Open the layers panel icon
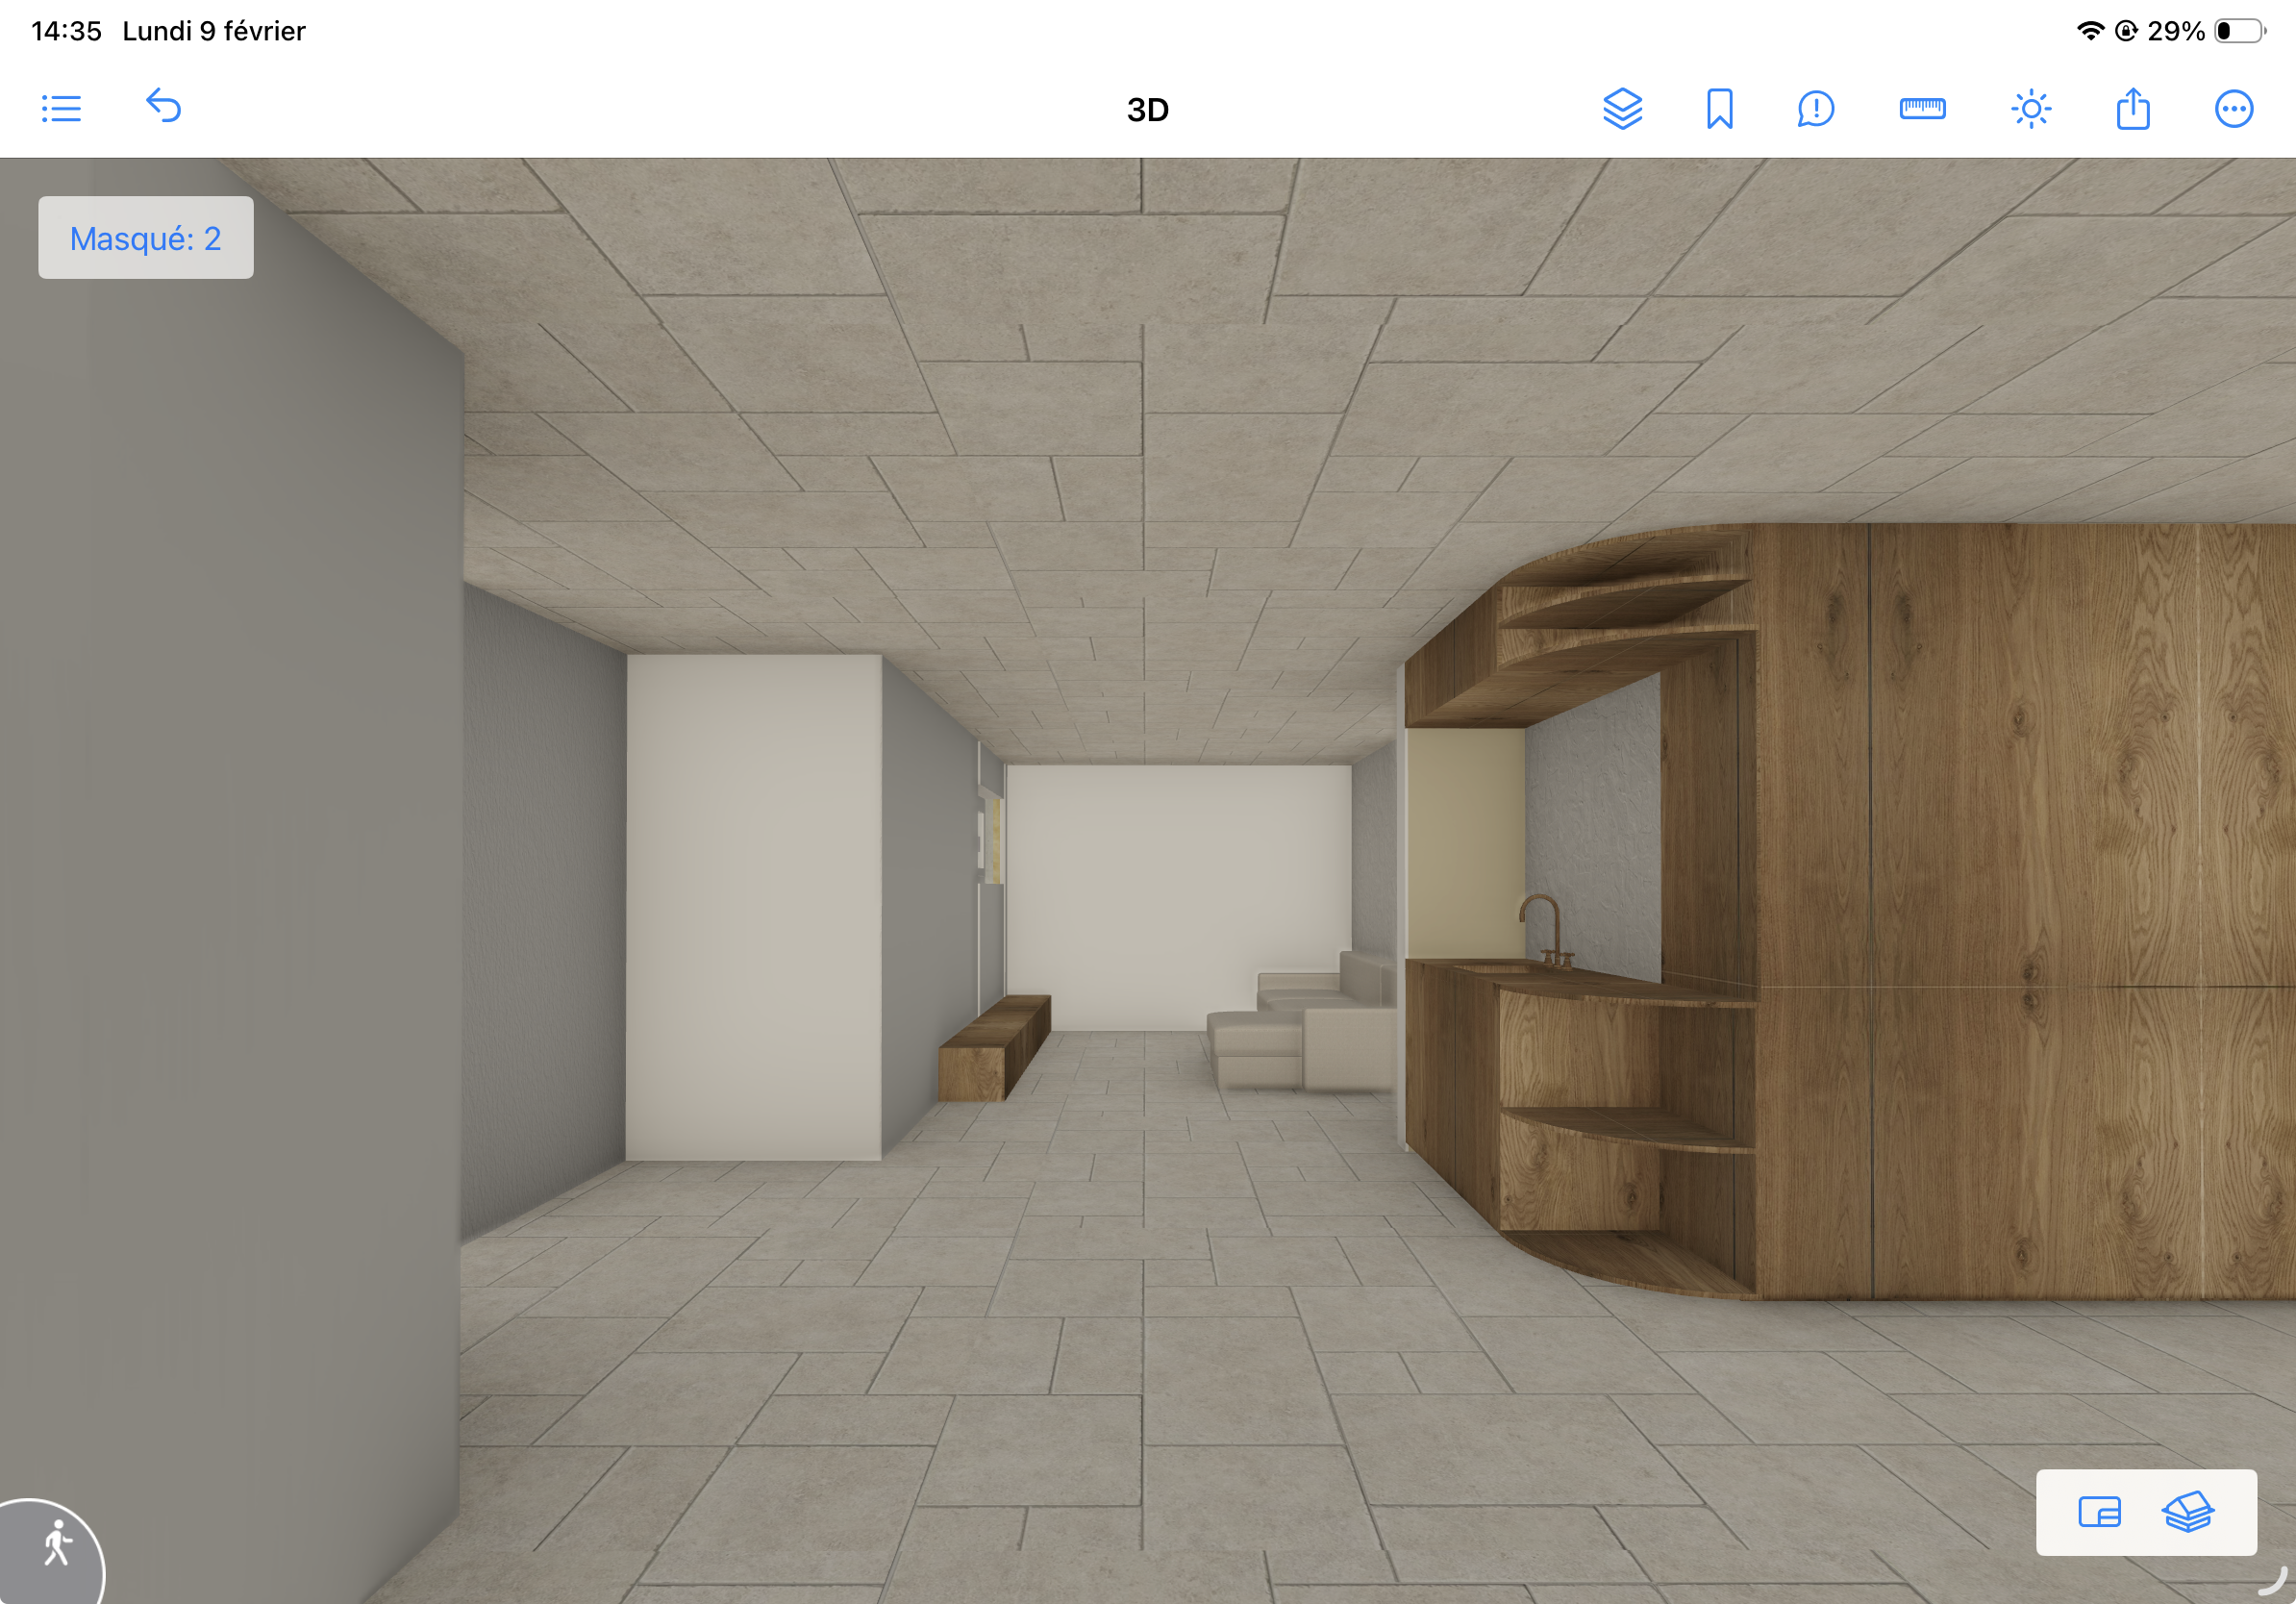2296x1604 pixels. pyautogui.click(x=1622, y=109)
